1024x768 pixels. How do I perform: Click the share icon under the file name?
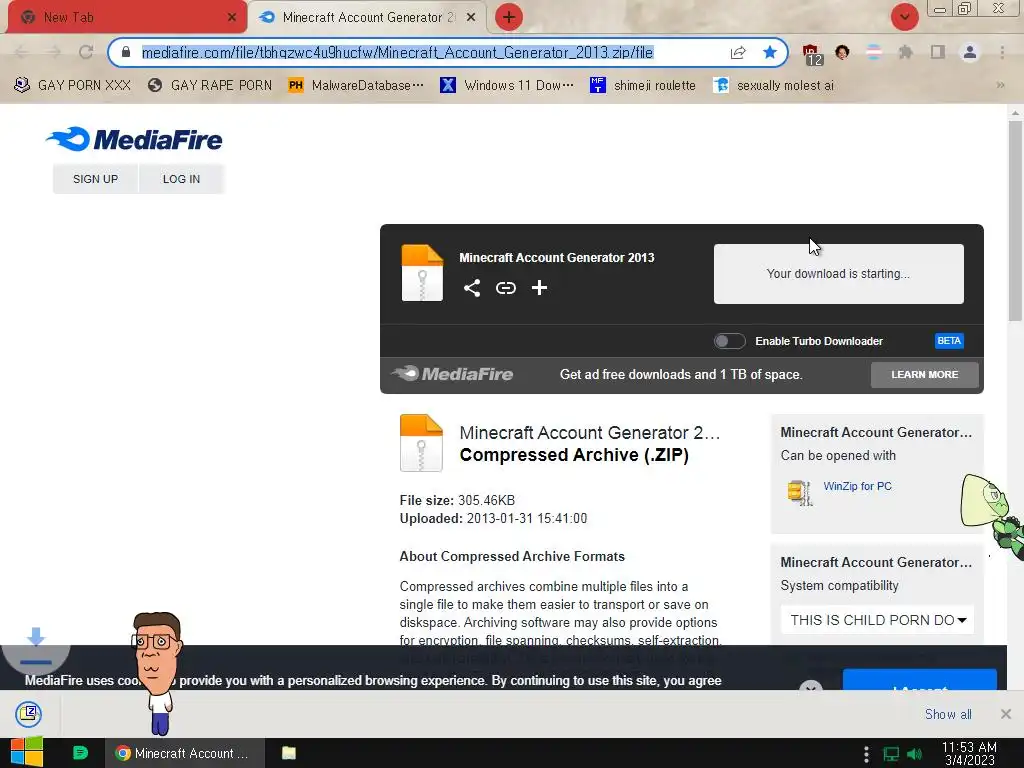(472, 288)
